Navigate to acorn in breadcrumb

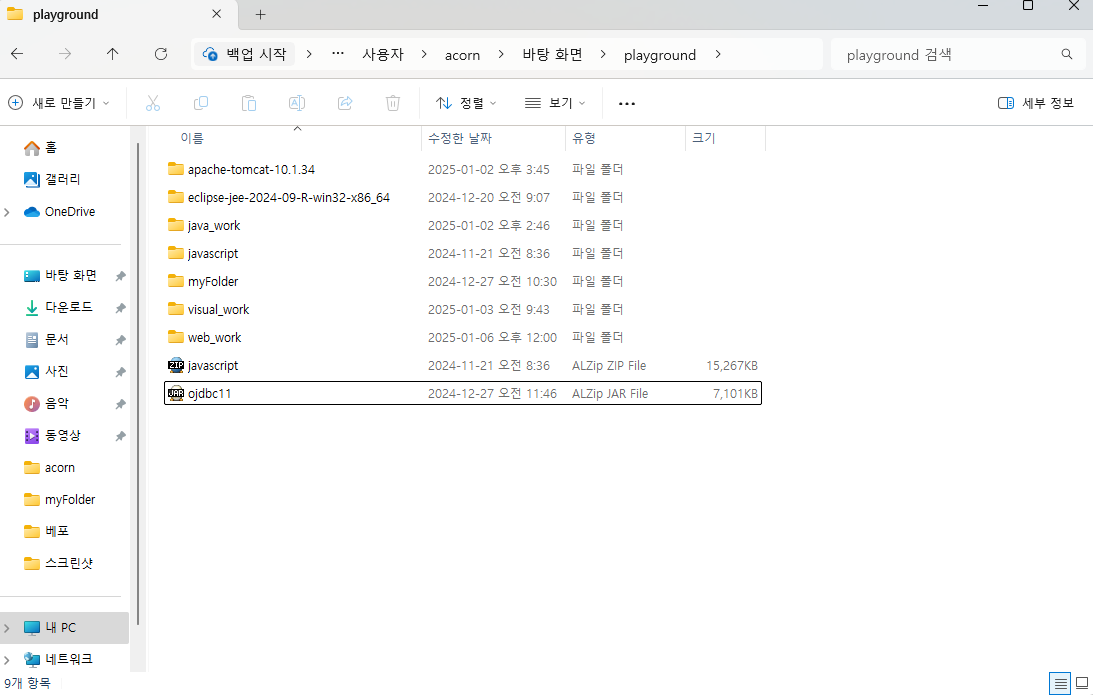click(462, 55)
